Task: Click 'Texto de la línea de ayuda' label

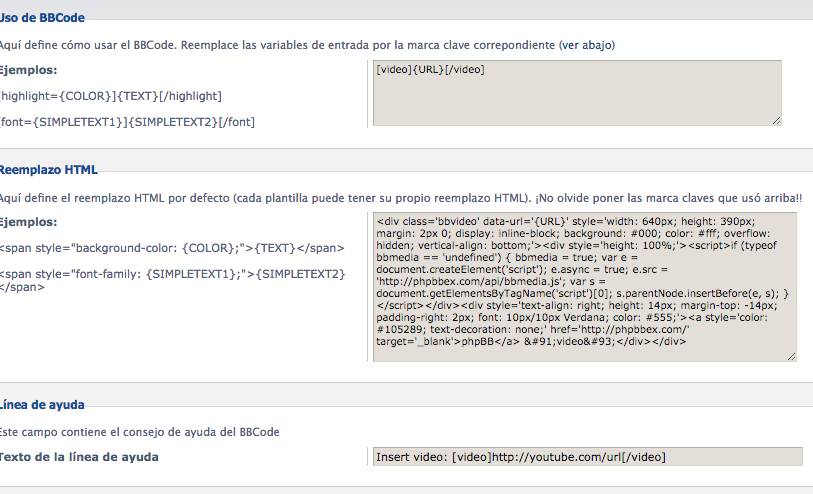Action: pos(79,457)
